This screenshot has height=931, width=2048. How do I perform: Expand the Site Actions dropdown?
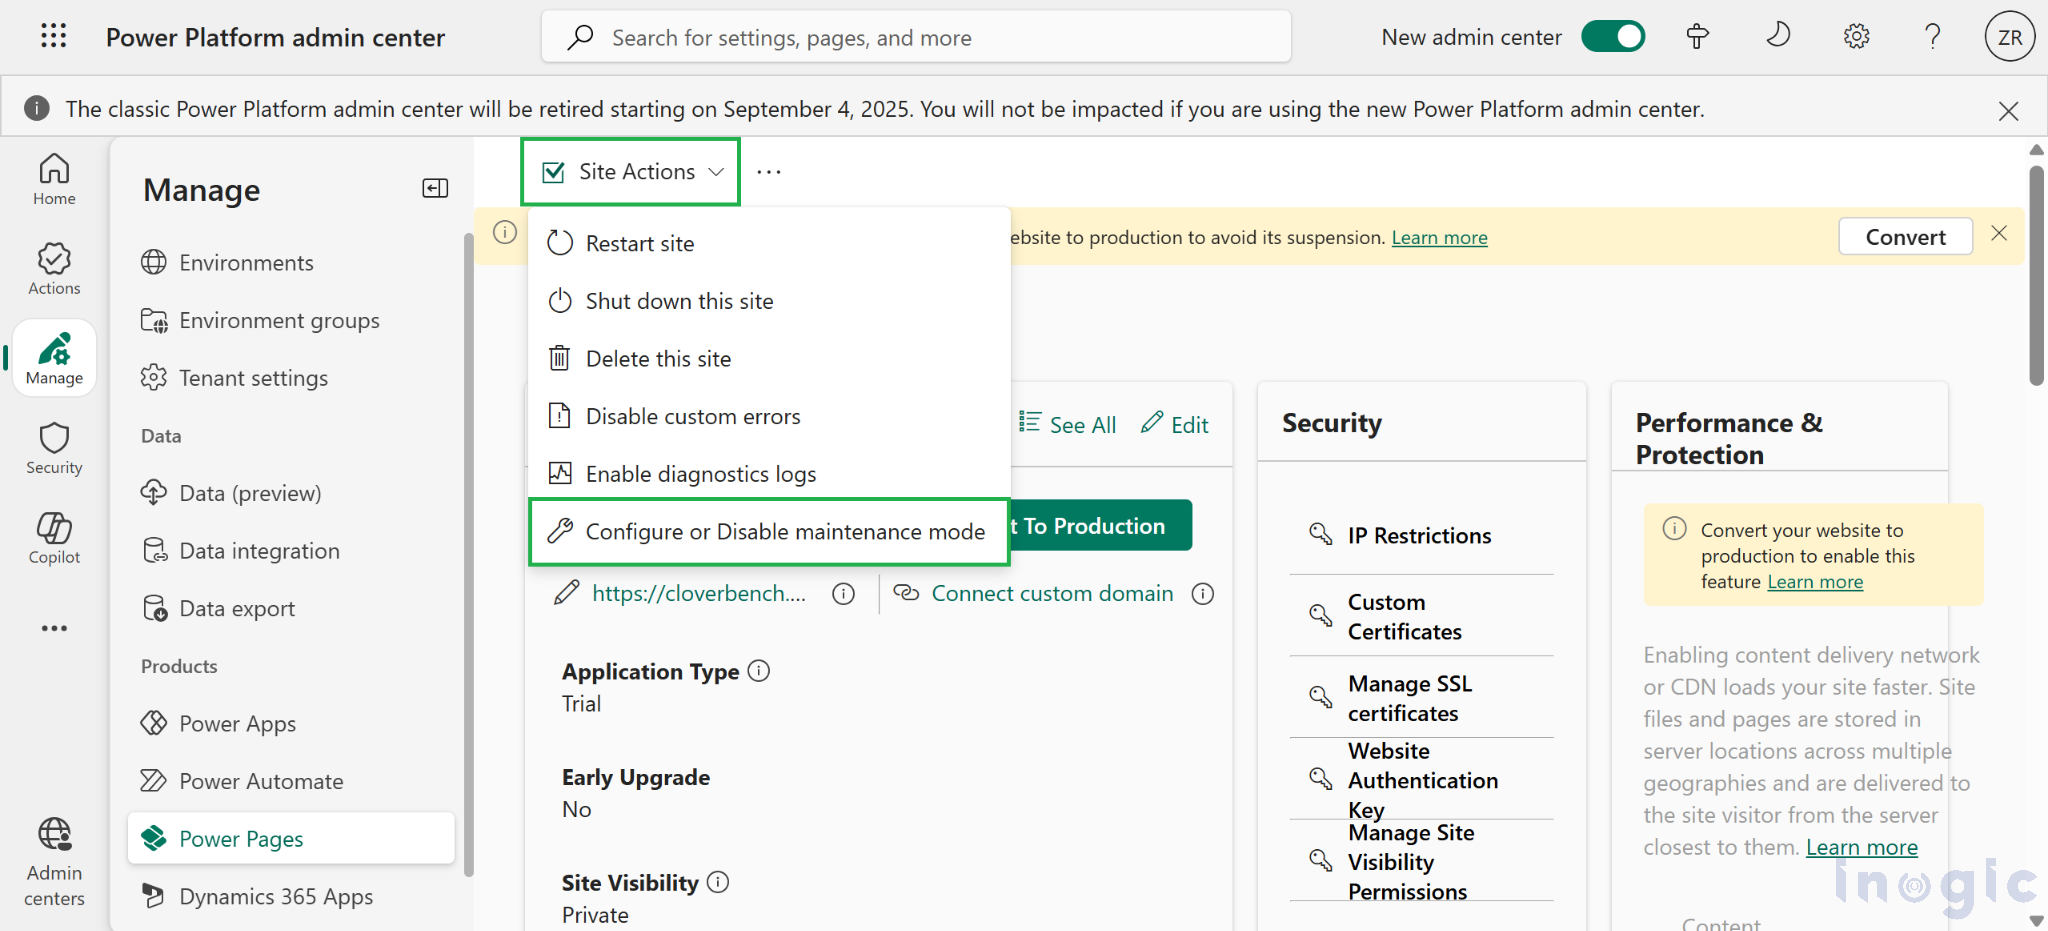[631, 172]
